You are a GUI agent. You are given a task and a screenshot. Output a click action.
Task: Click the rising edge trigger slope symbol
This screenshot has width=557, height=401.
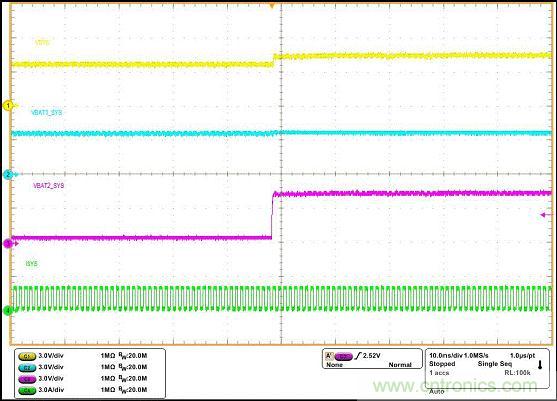358,356
